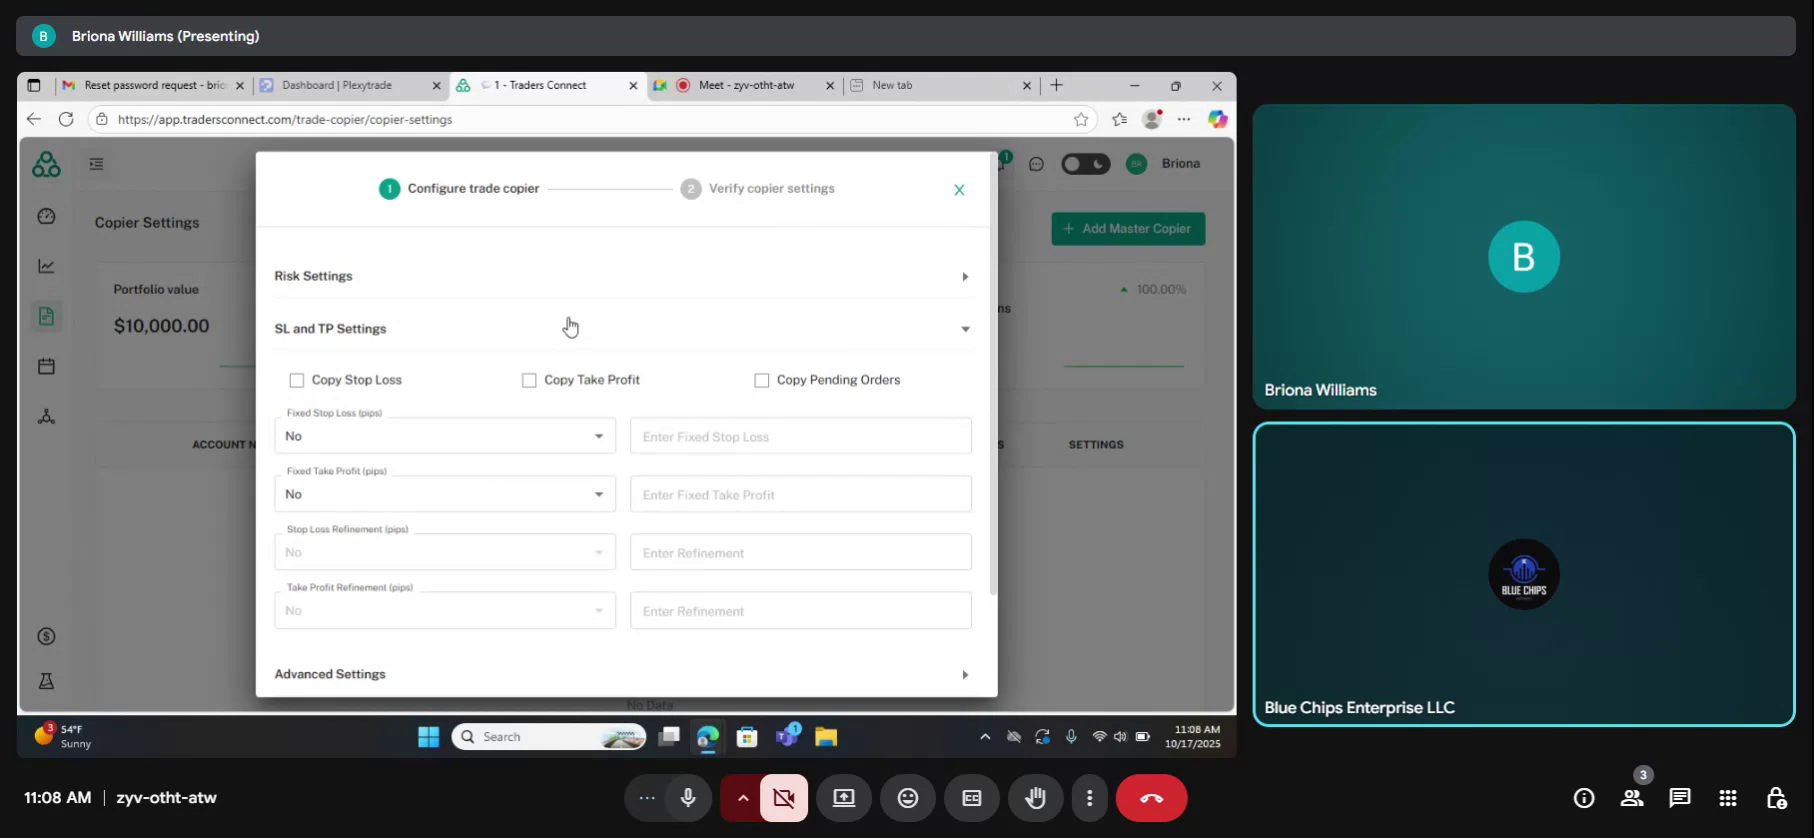
Task: Check the Copy Take Profit checkbox
Action: pyautogui.click(x=529, y=380)
